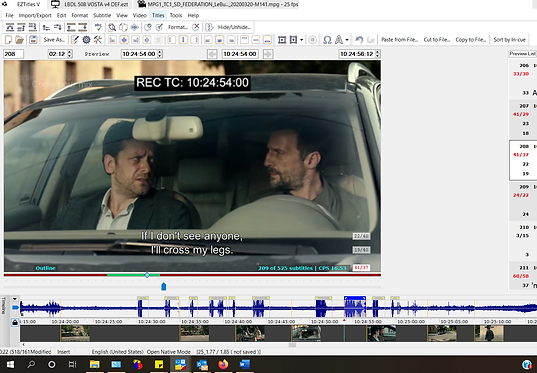Image resolution: width=537 pixels, height=373 pixels.
Task: Click the previous frame left arrow button
Action: tap(212, 54)
